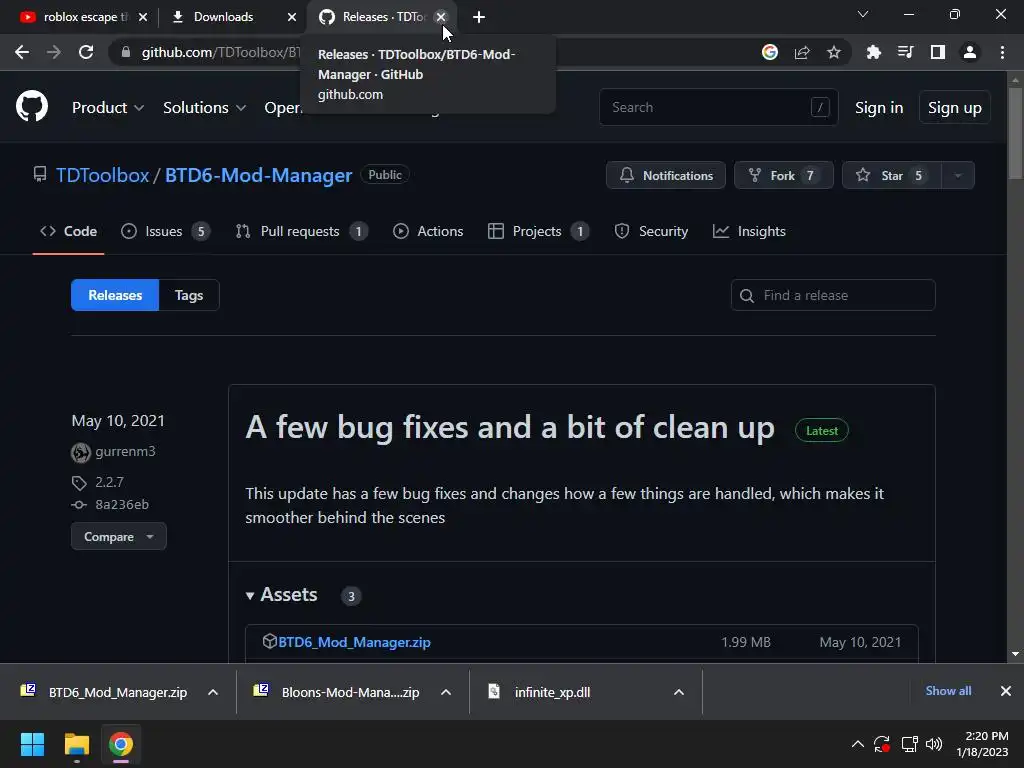
Task: Open the release title 'A few bug fixes'
Action: [510, 428]
